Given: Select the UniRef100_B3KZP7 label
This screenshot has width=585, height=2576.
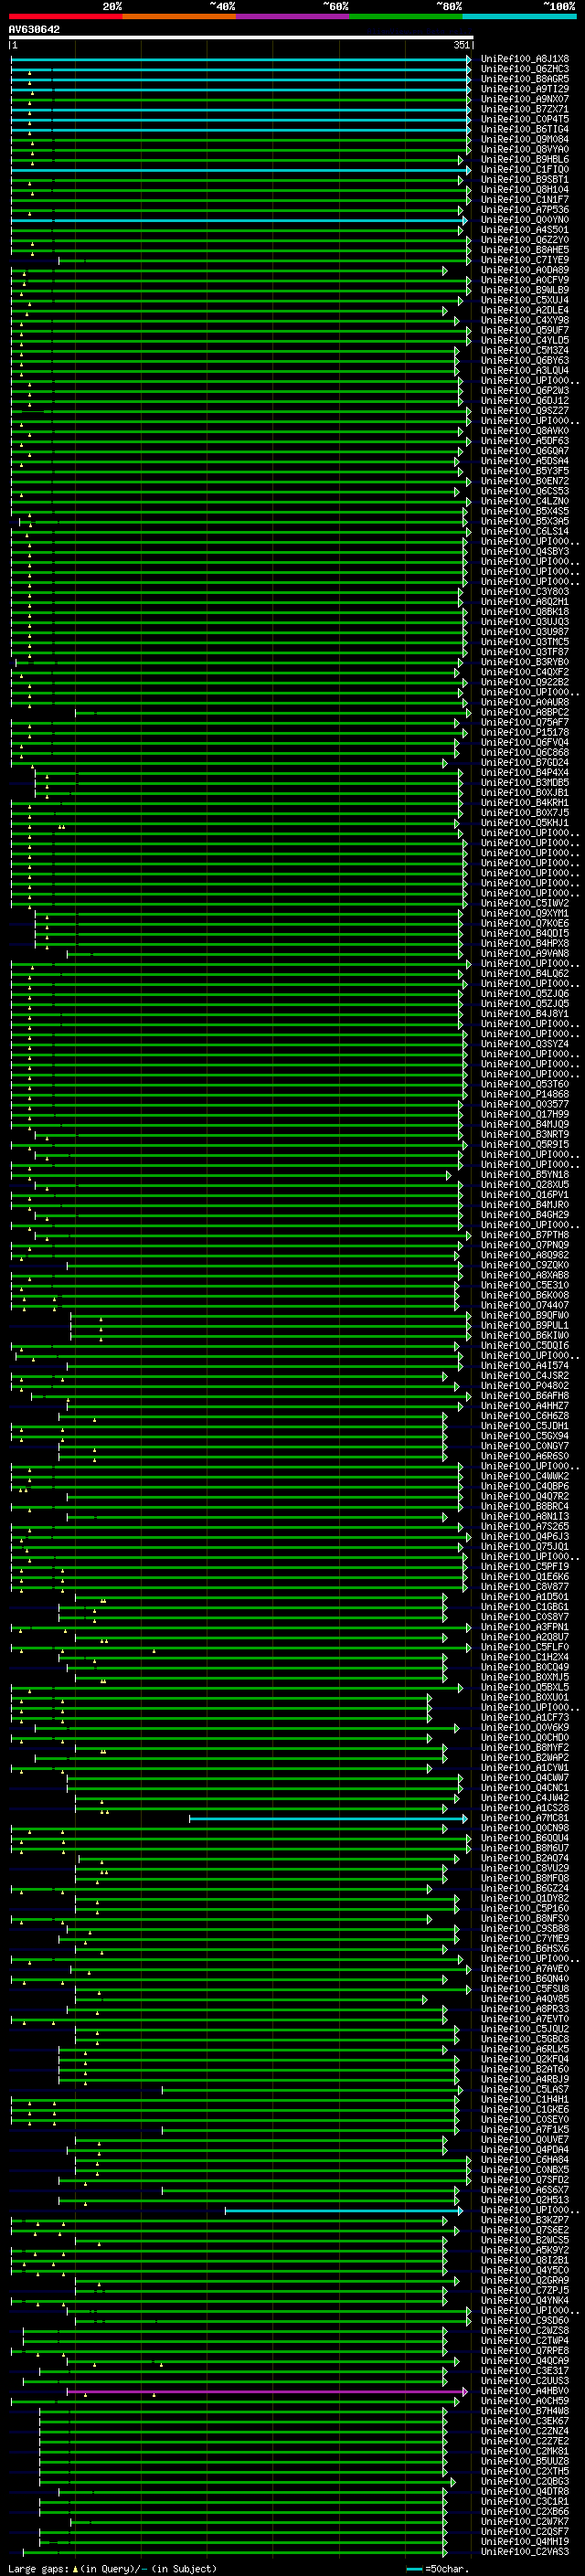Looking at the screenshot, I should click(x=524, y=2220).
